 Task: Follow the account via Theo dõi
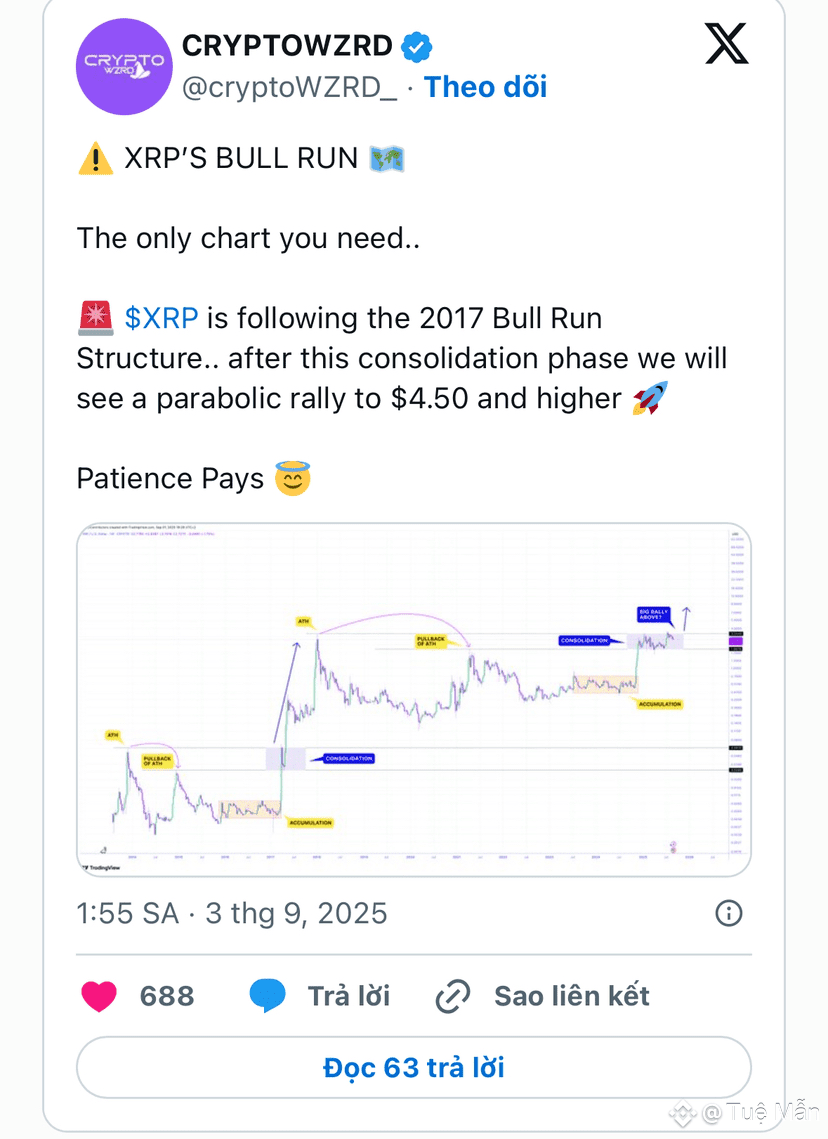[x=485, y=87]
